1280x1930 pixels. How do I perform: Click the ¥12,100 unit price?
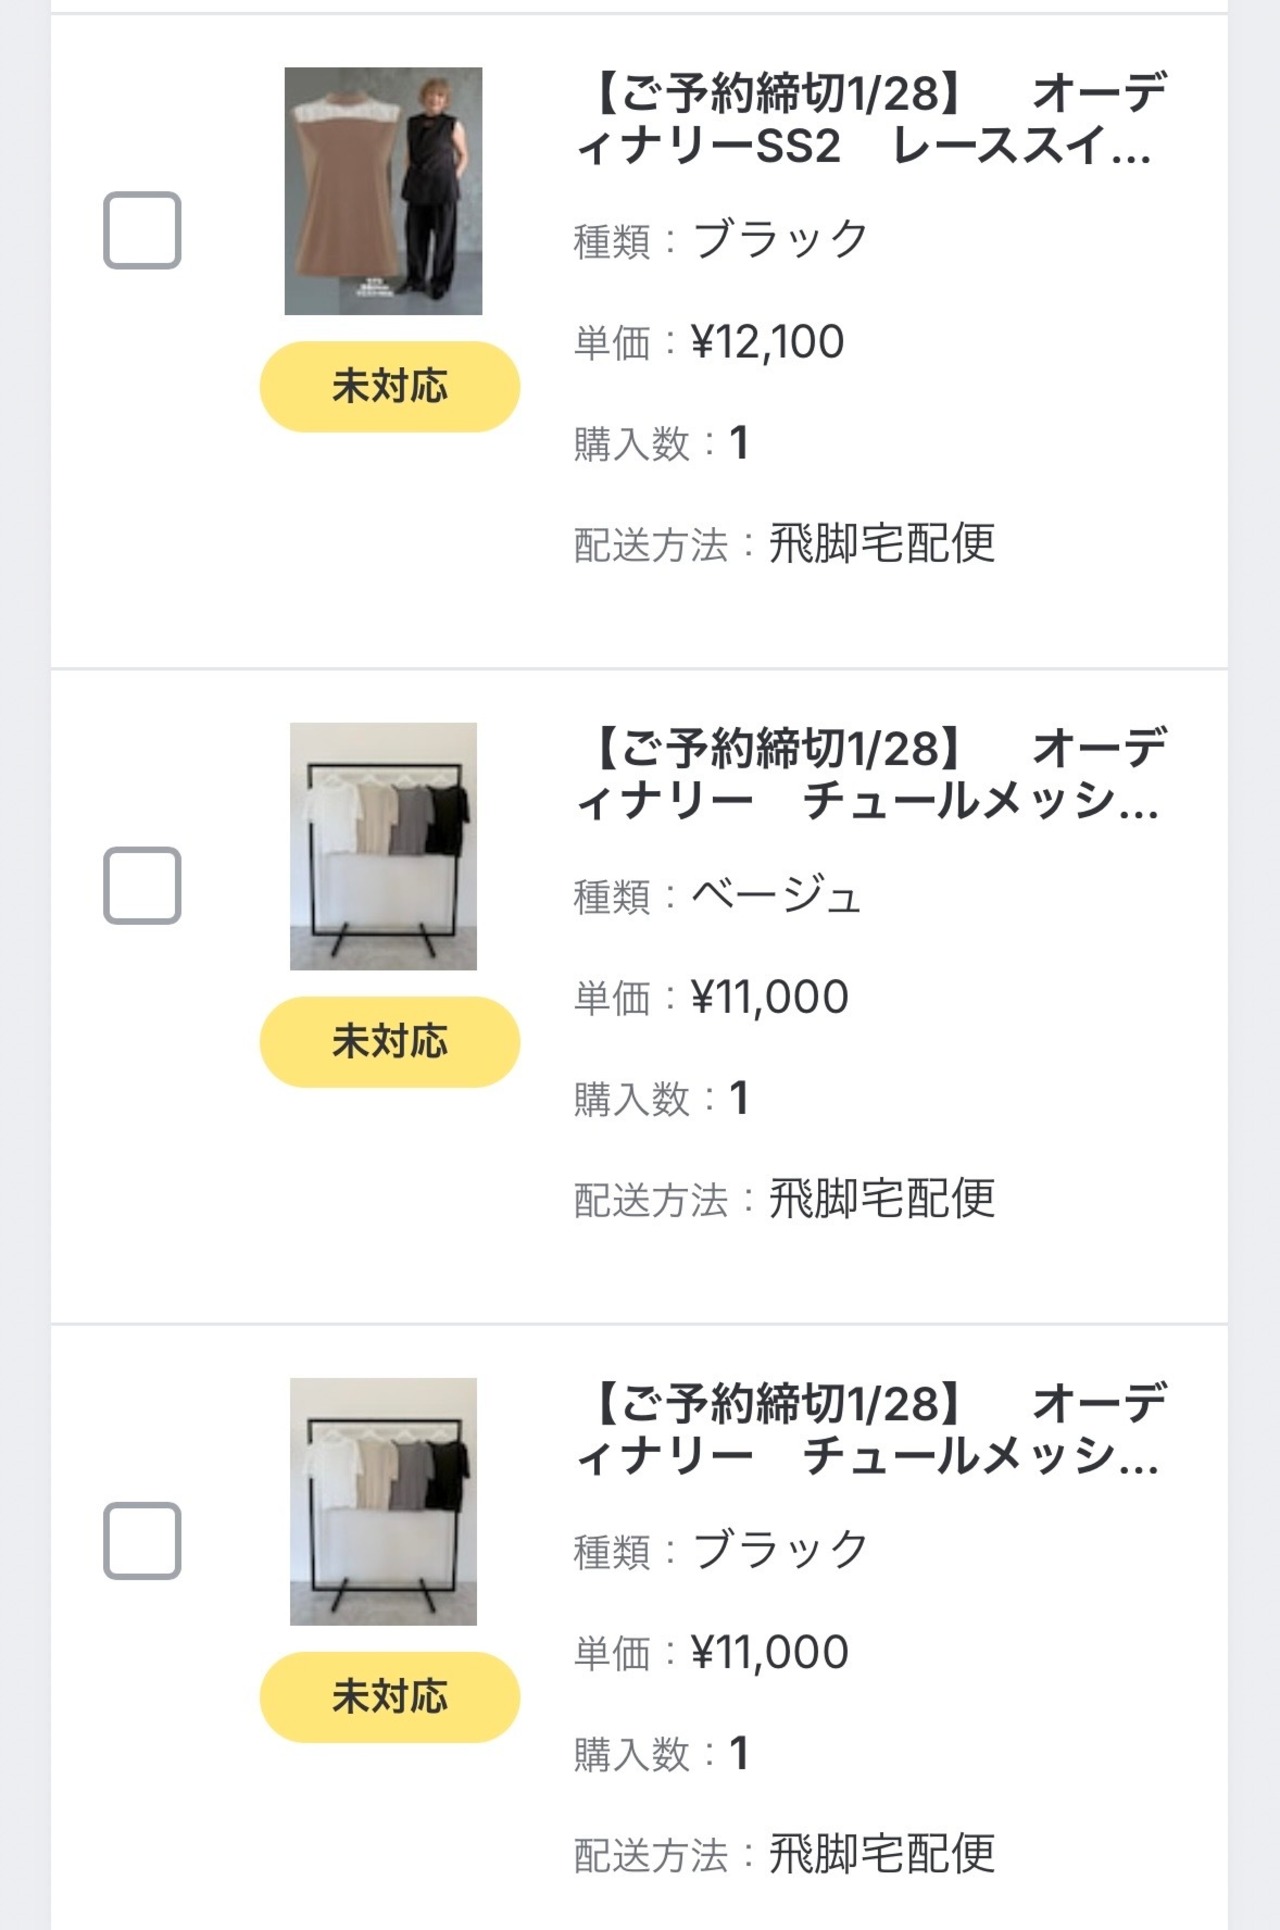[x=767, y=342]
